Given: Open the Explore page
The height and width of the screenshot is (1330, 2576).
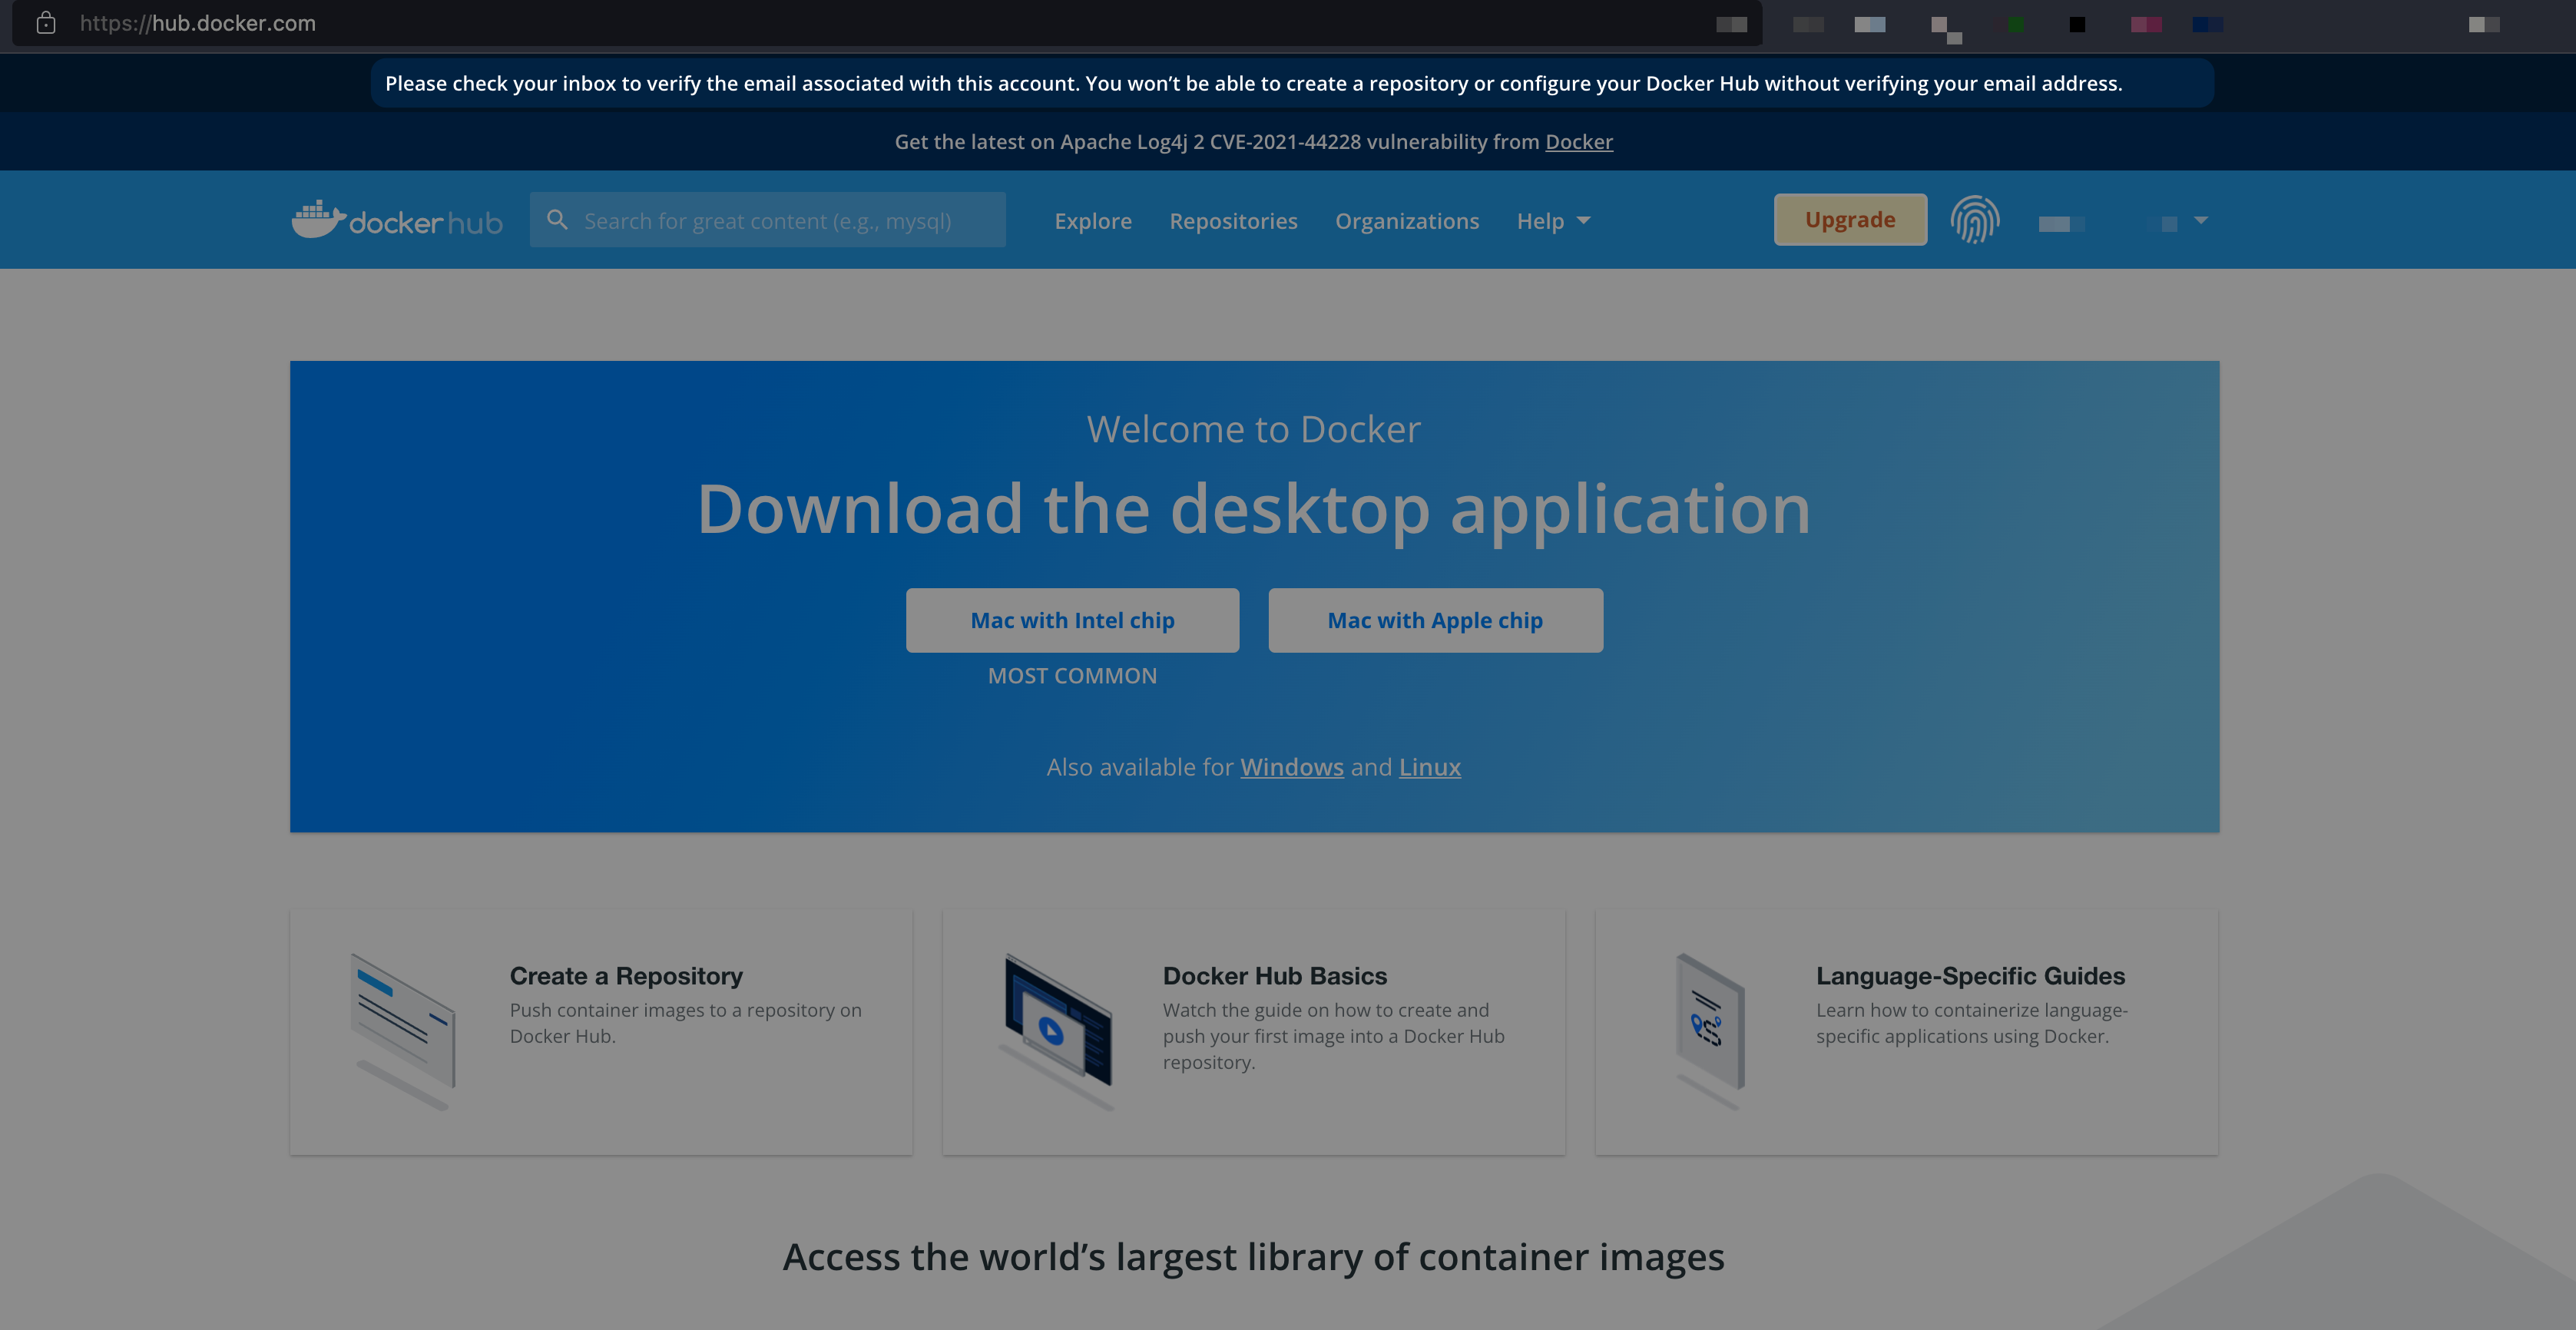Looking at the screenshot, I should point(1093,221).
